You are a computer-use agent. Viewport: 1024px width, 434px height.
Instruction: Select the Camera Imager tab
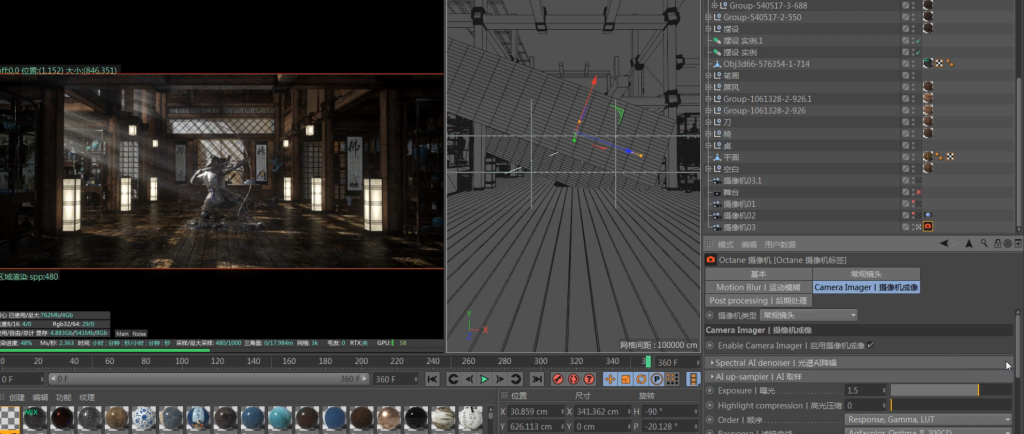pyautogui.click(x=867, y=287)
